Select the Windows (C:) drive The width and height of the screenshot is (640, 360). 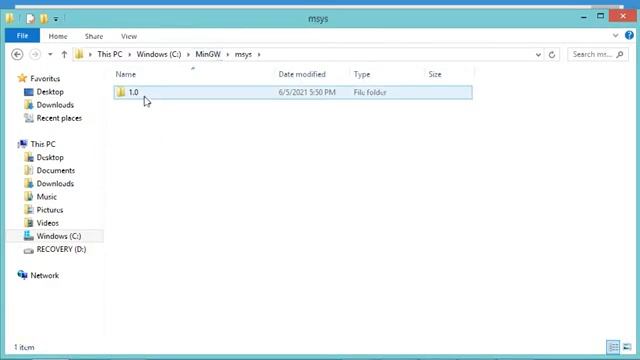pos(59,236)
